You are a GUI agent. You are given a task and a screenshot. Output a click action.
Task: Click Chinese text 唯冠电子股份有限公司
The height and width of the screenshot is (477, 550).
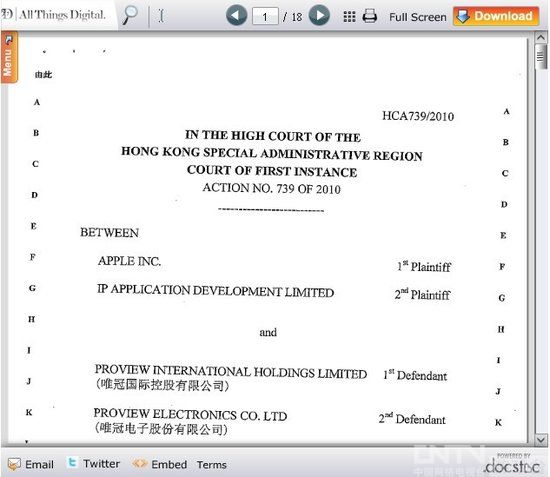click(161, 429)
